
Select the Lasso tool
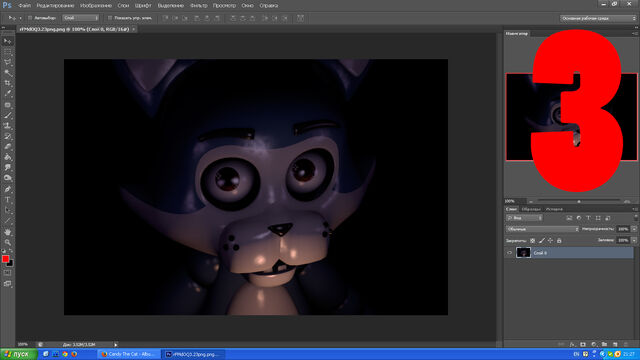point(8,62)
